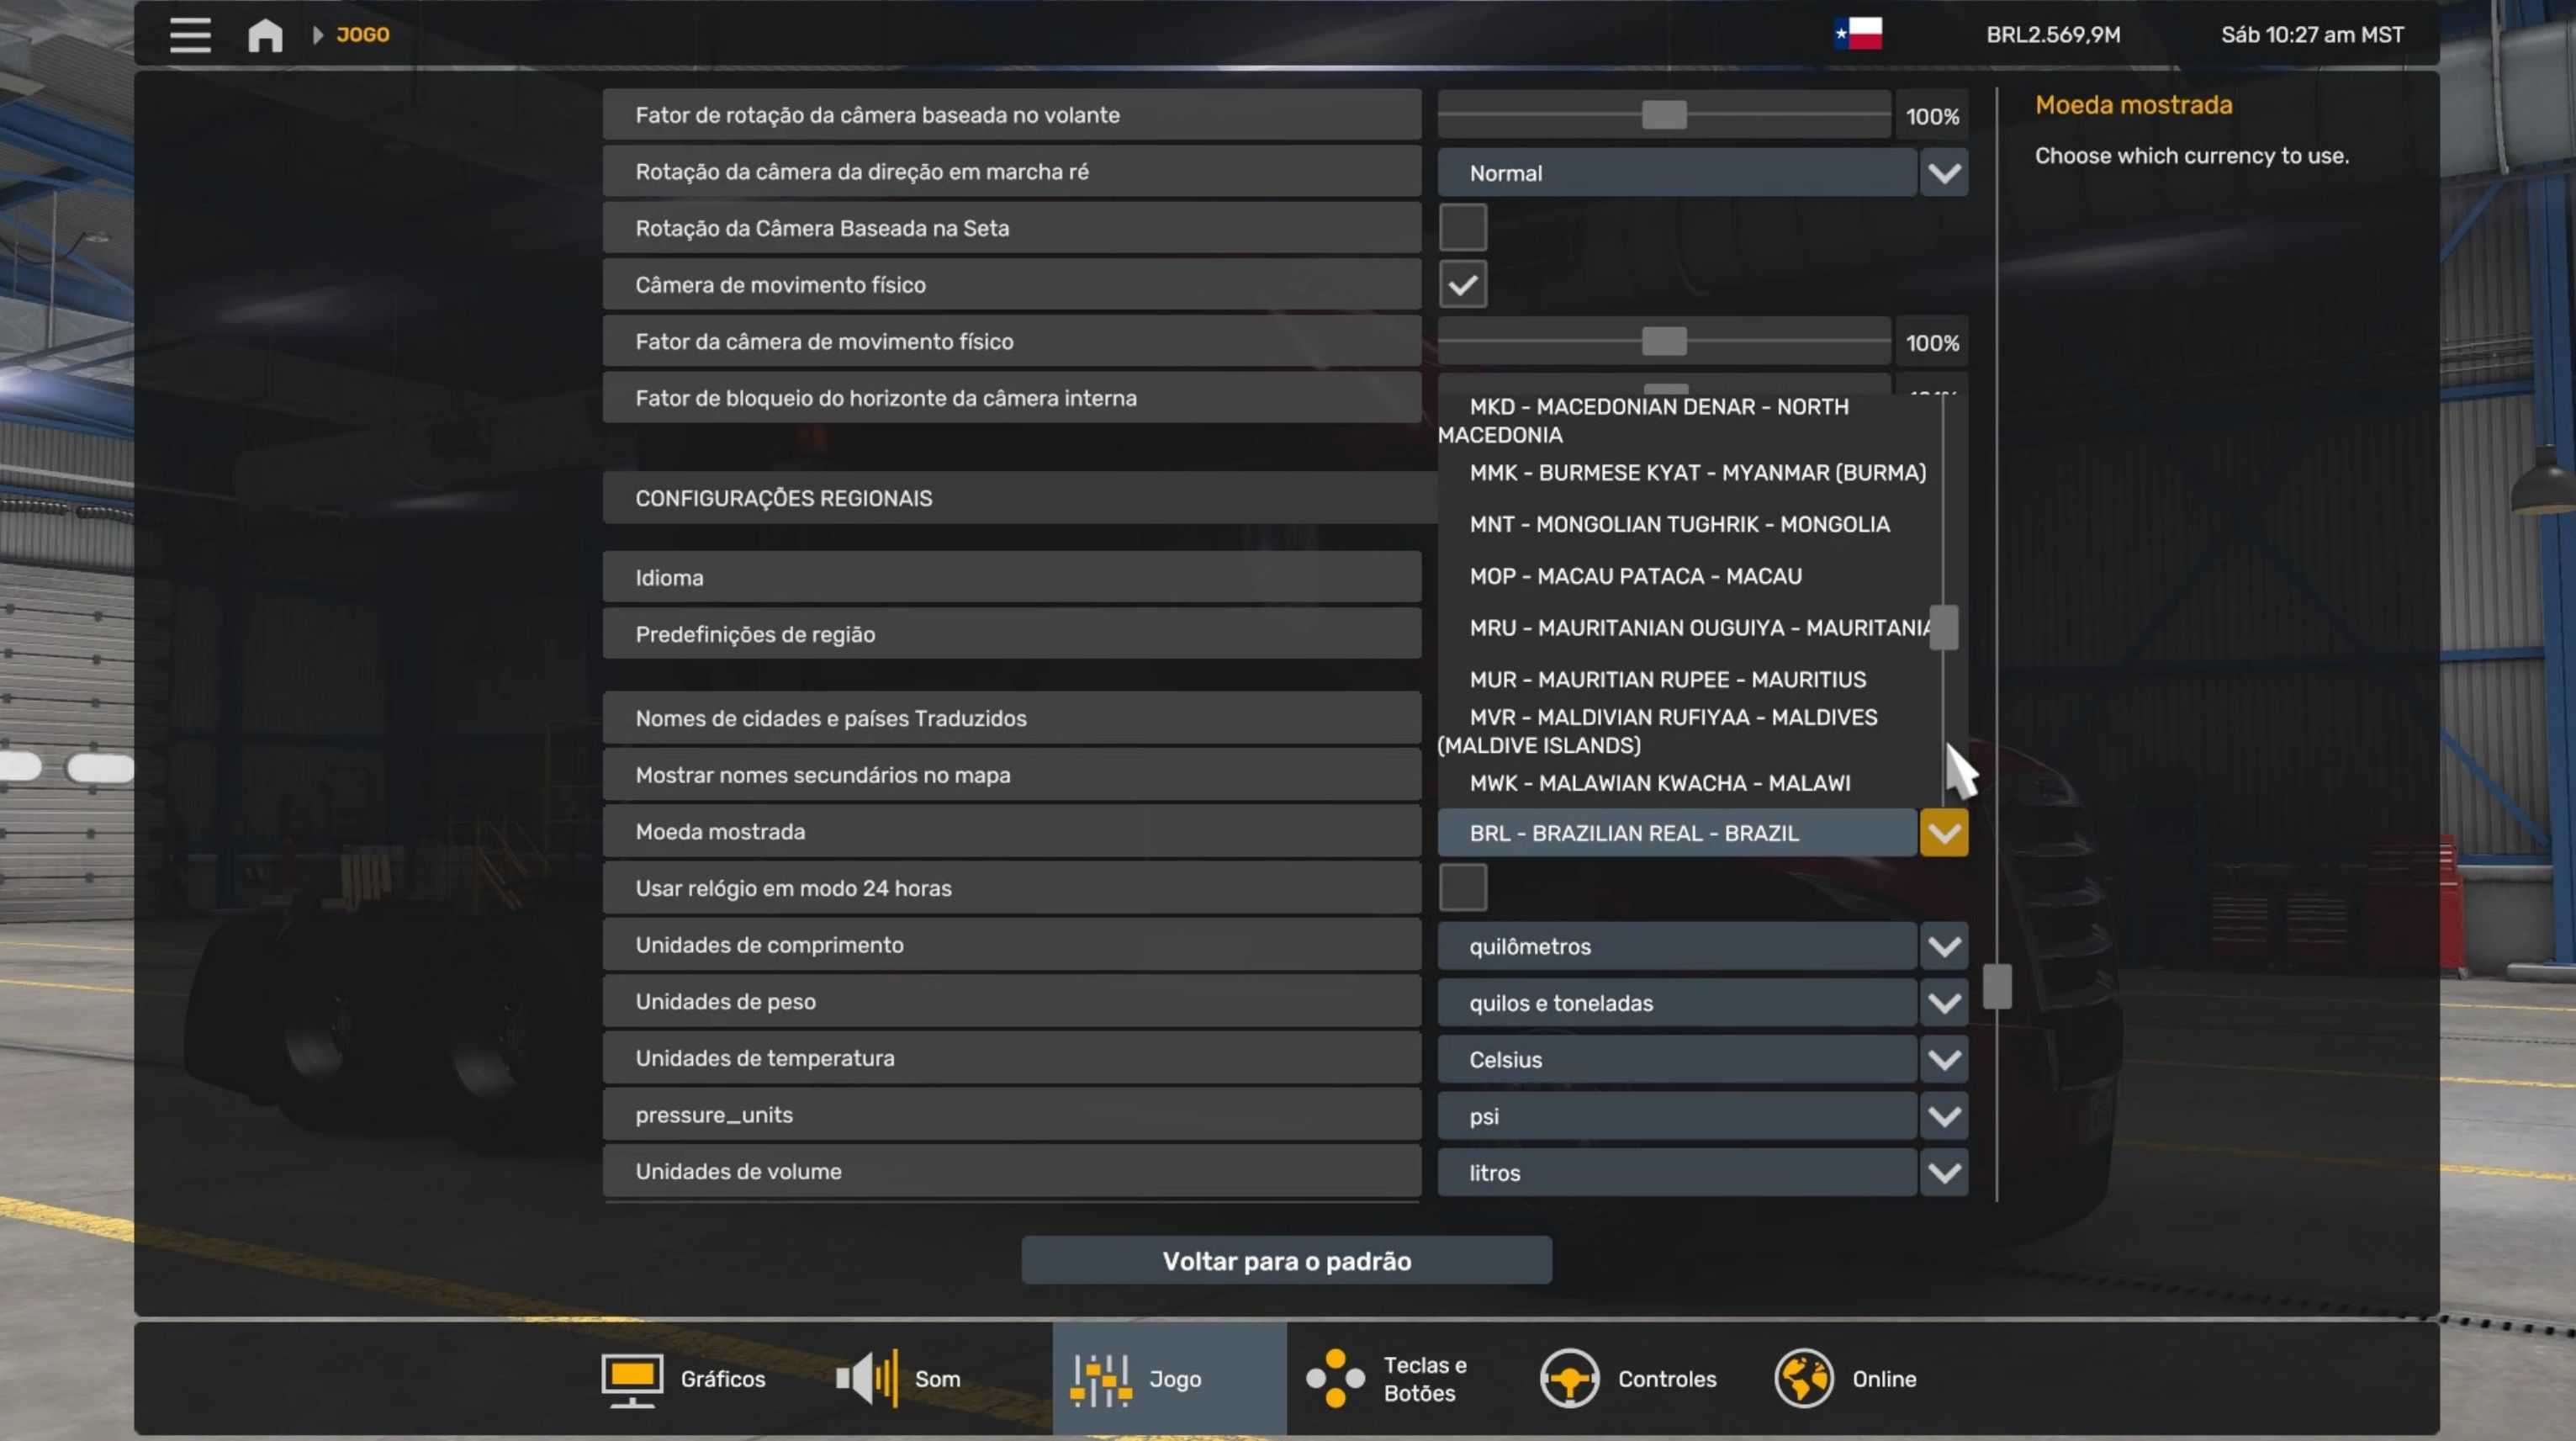Viewport: 2576px width, 1441px height.
Task: Open Controles steering wheel icon
Action: click(1569, 1379)
